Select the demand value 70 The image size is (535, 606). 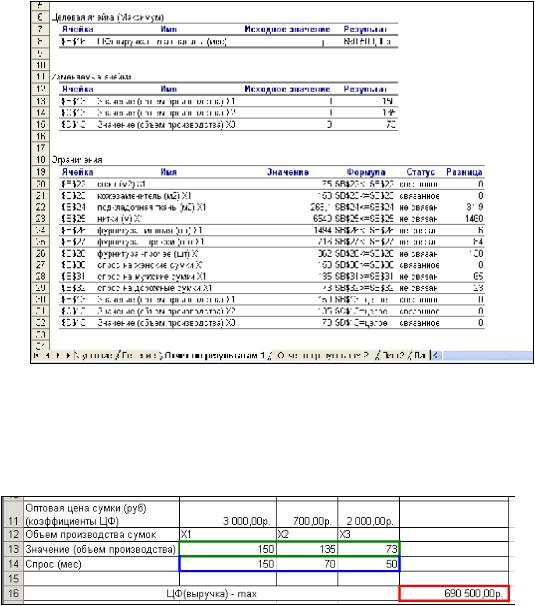pos(307,564)
